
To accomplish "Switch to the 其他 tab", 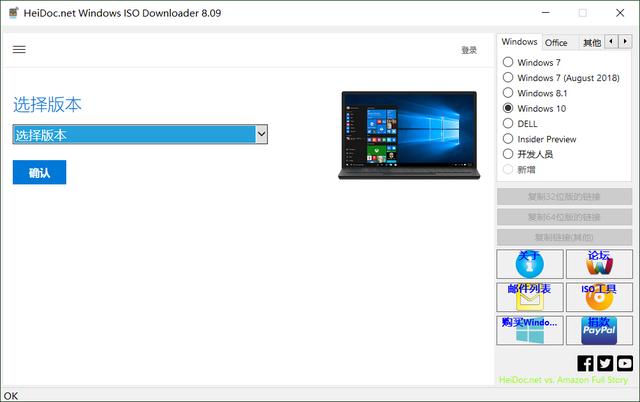I will coord(591,42).
